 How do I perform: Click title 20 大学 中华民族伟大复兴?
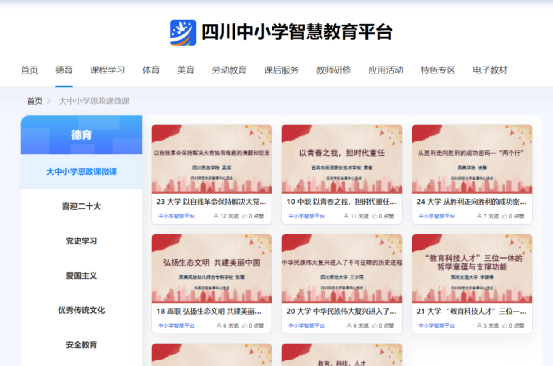[341, 311]
